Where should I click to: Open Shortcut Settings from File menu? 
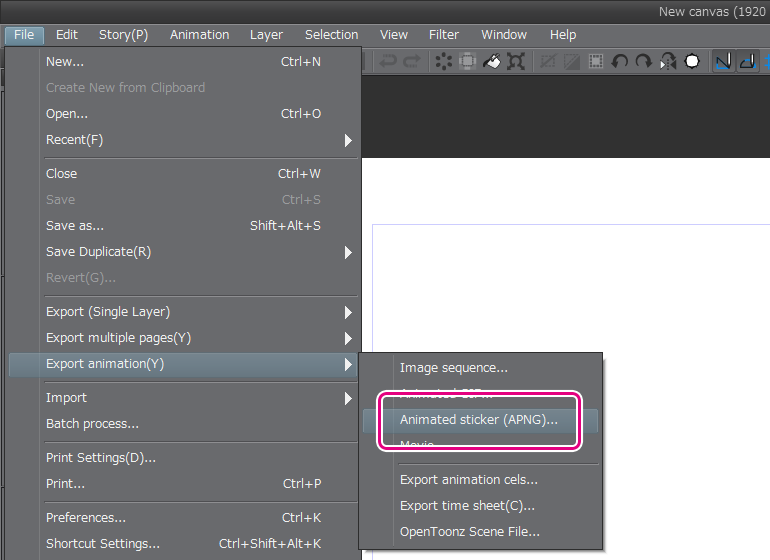click(103, 544)
